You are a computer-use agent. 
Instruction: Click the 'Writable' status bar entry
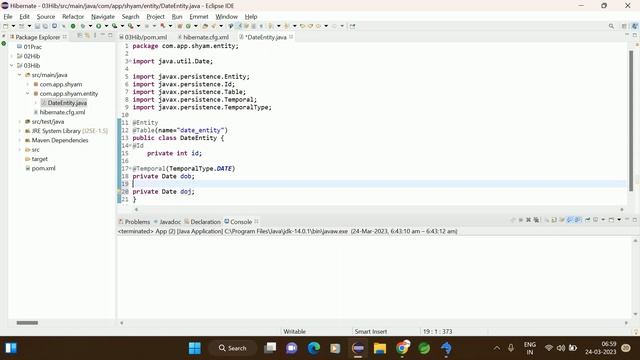[x=294, y=331]
